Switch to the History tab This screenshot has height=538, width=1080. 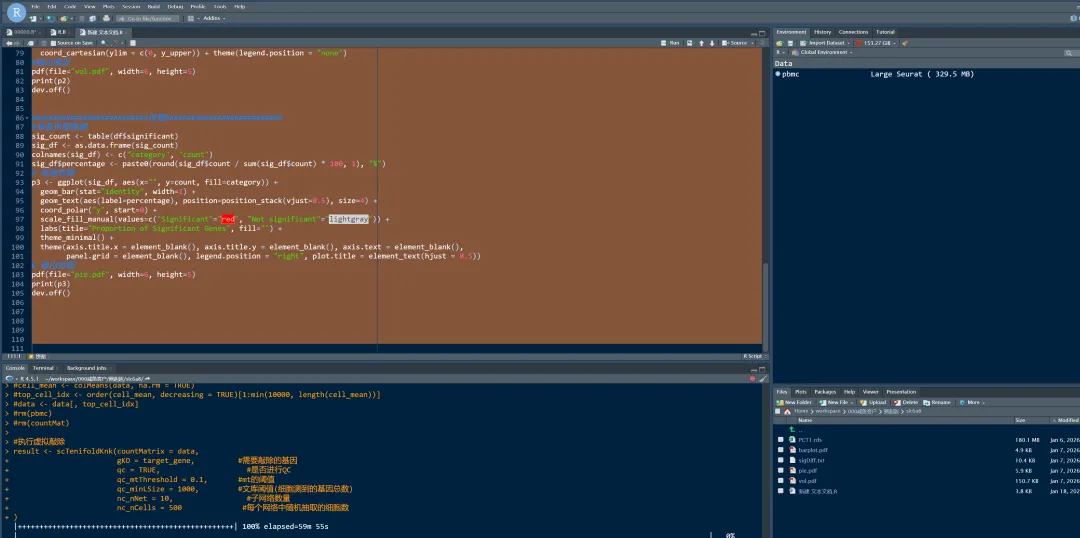point(822,32)
